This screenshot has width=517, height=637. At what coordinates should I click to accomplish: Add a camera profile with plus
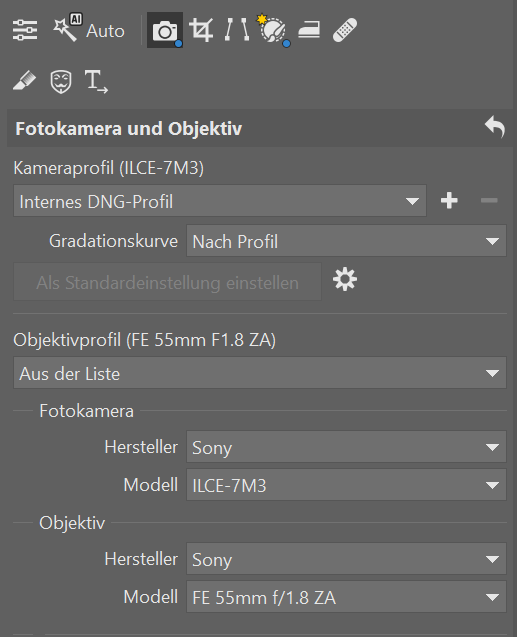(x=449, y=200)
